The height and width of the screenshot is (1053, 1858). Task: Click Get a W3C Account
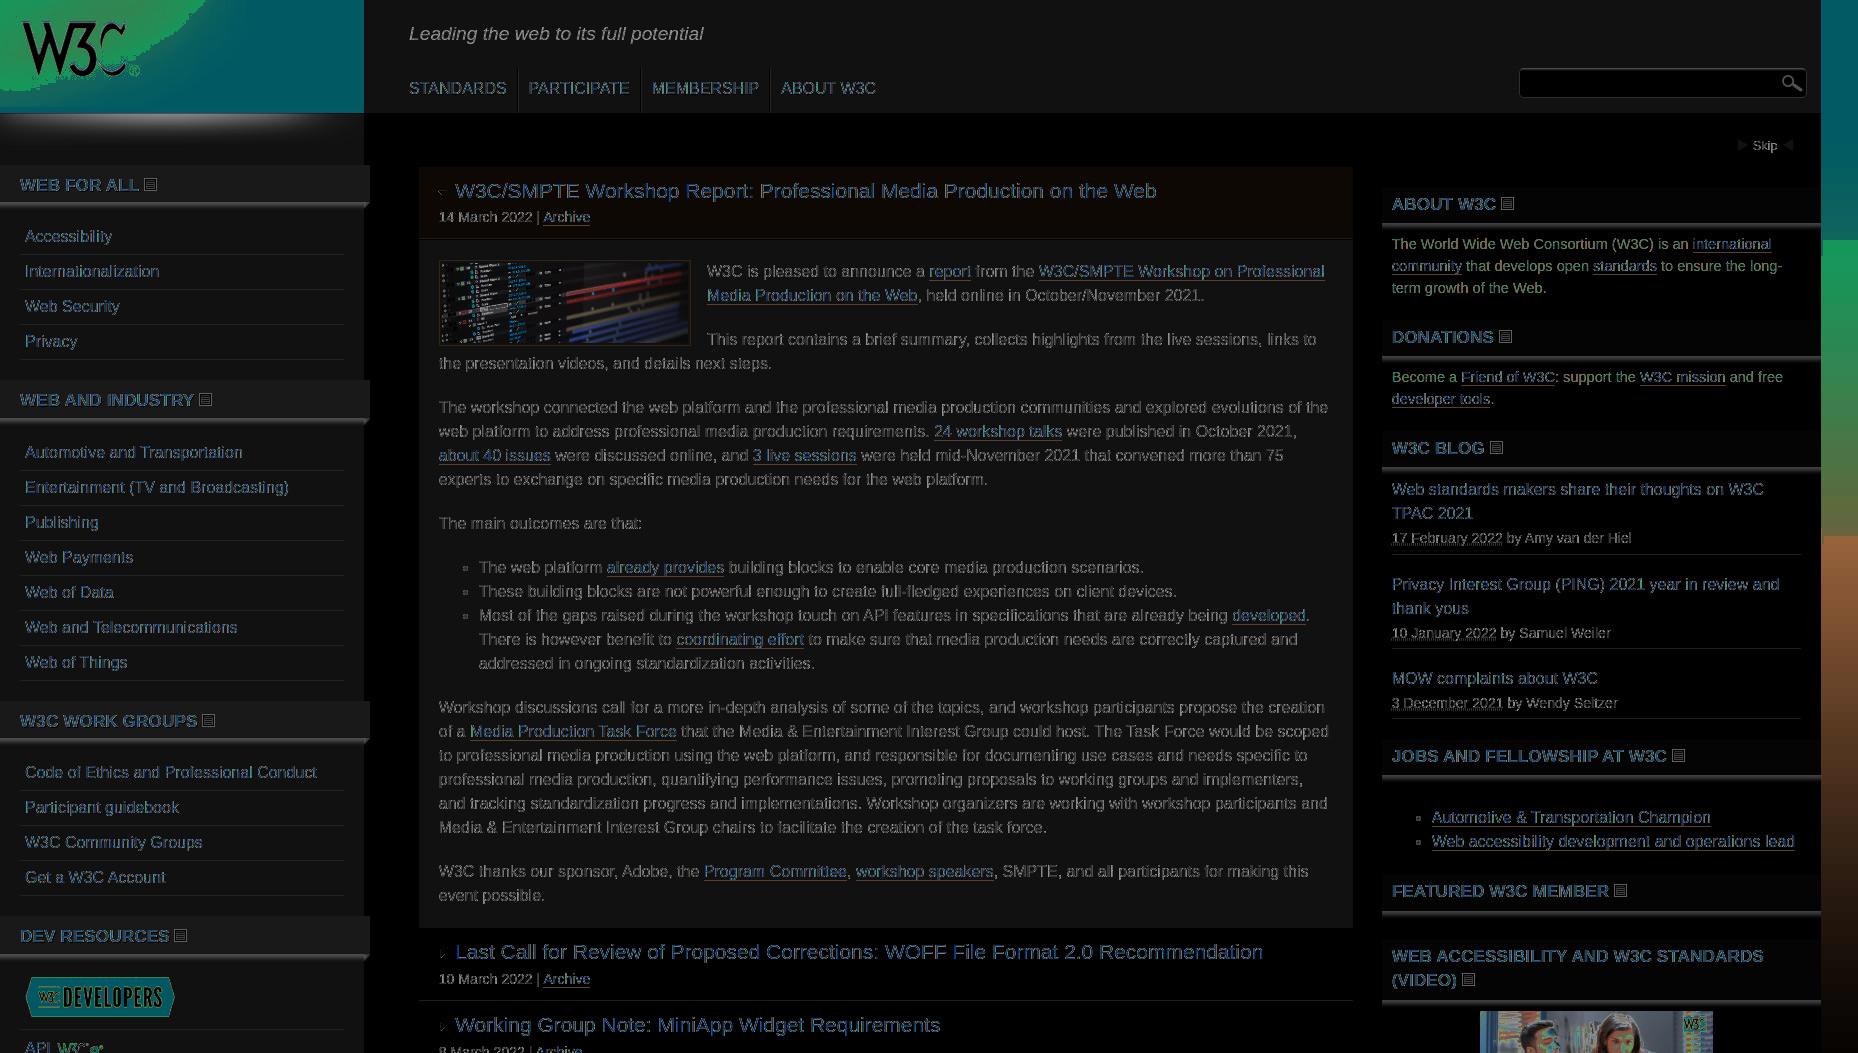pyautogui.click(x=95, y=877)
